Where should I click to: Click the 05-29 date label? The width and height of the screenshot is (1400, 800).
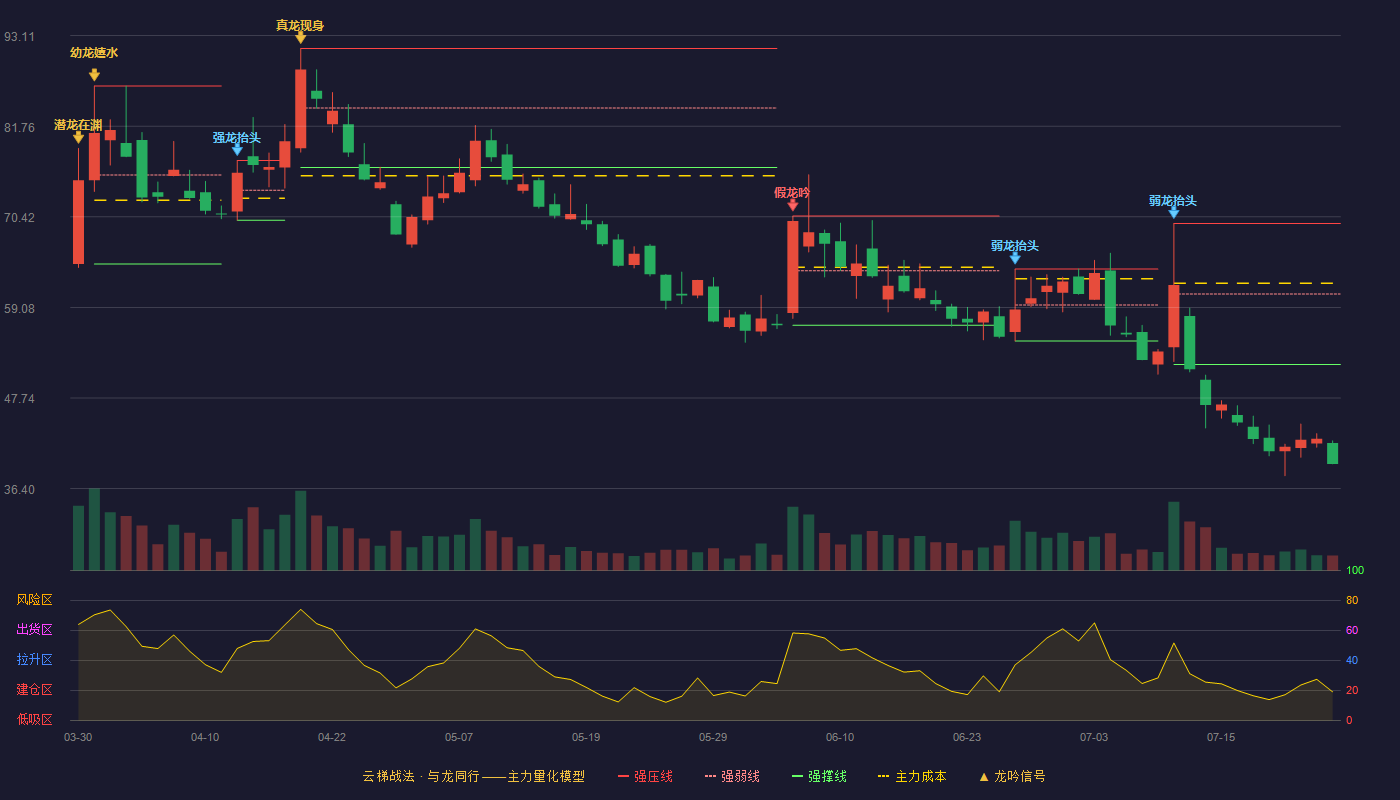click(713, 737)
